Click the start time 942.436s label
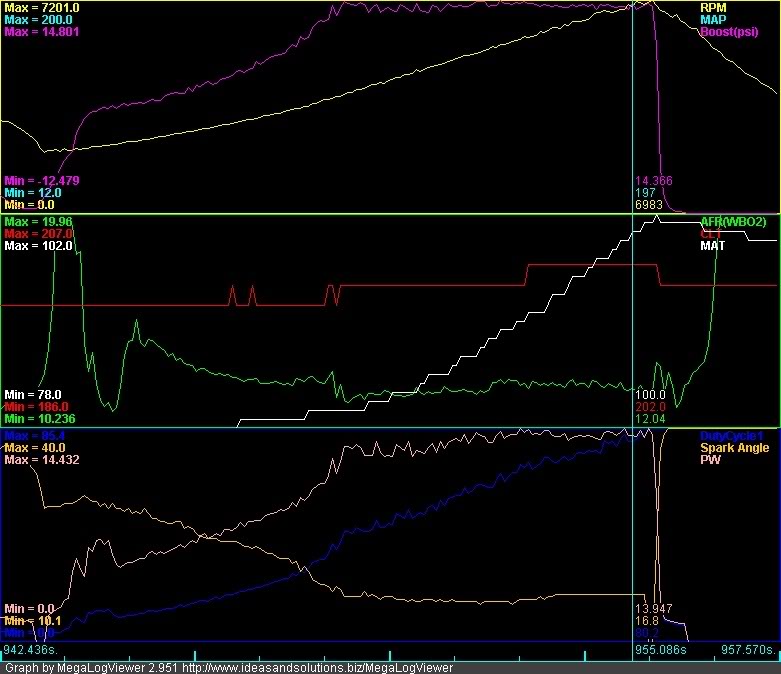 pos(31,650)
